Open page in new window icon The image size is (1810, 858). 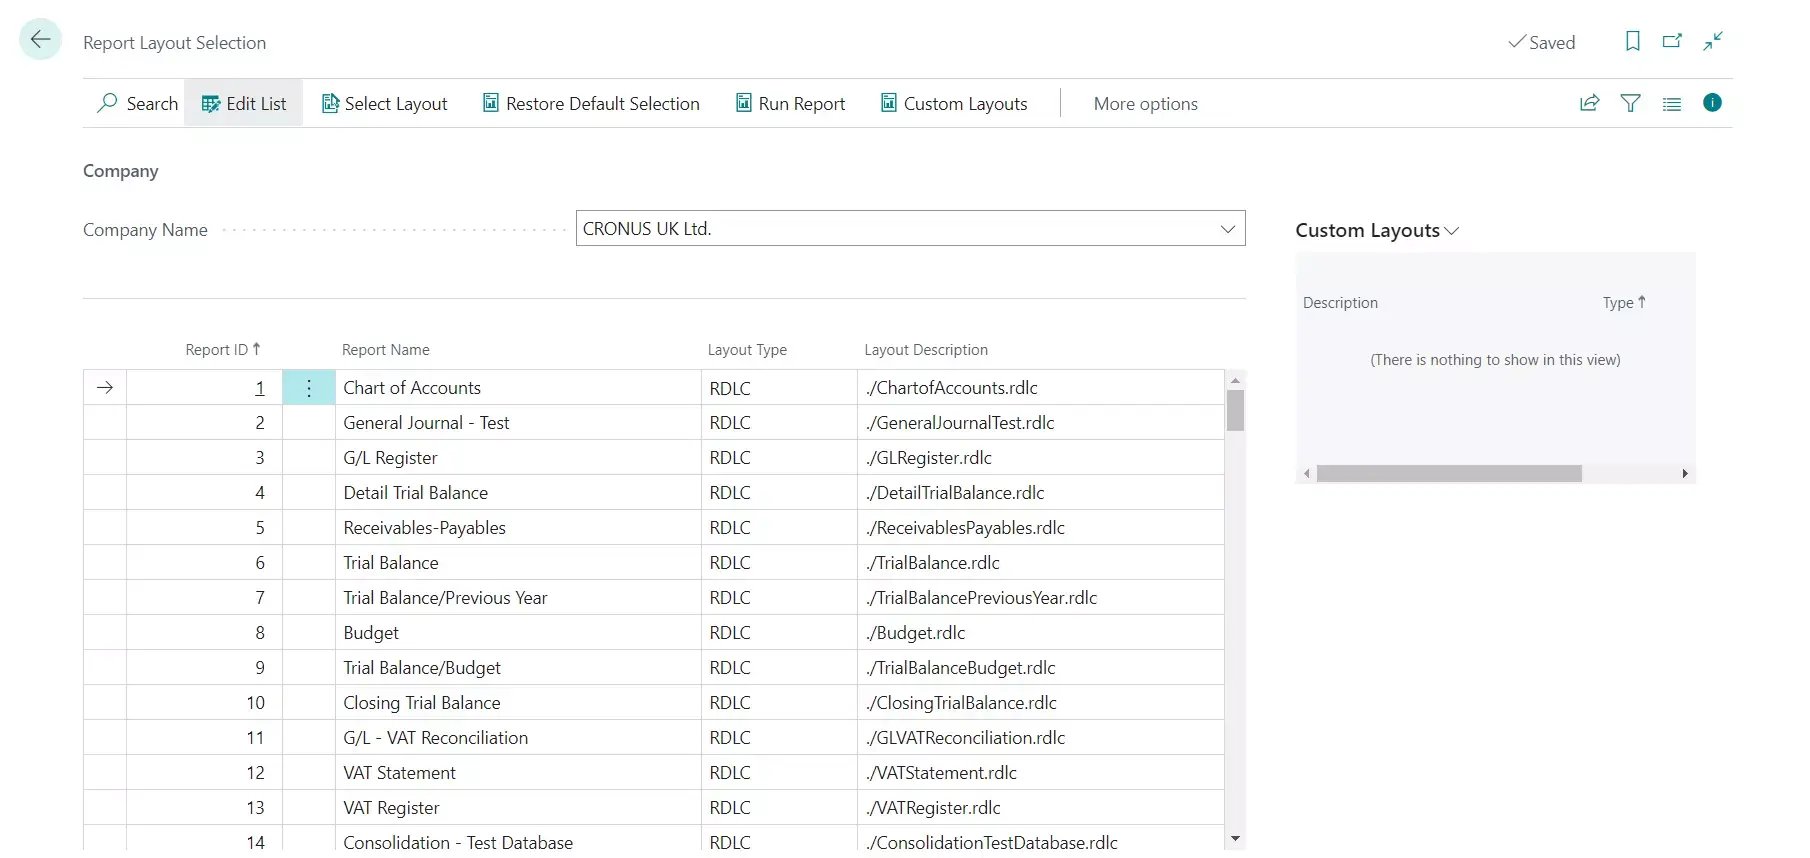tap(1672, 41)
